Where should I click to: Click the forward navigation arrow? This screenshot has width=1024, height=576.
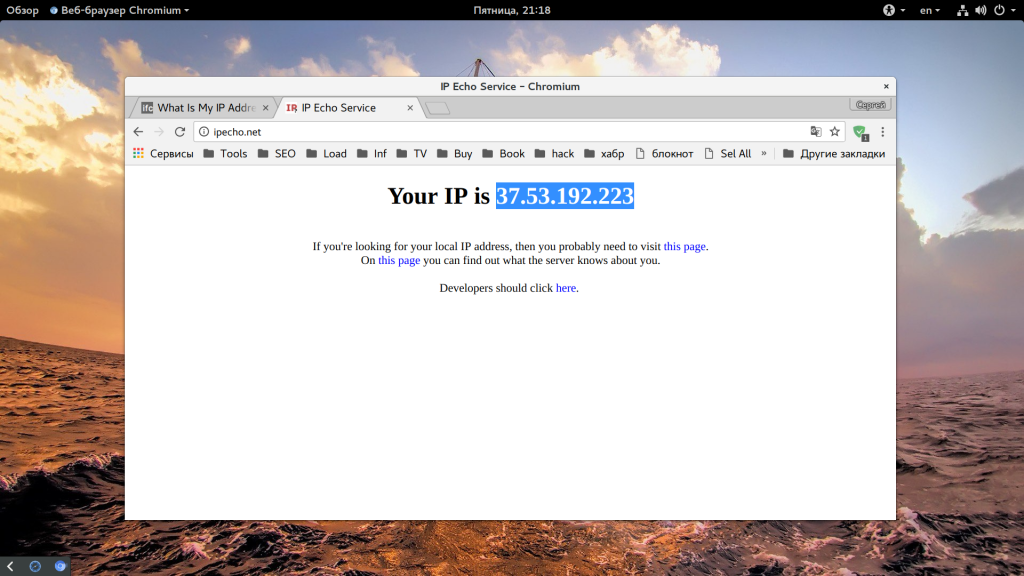point(159,132)
